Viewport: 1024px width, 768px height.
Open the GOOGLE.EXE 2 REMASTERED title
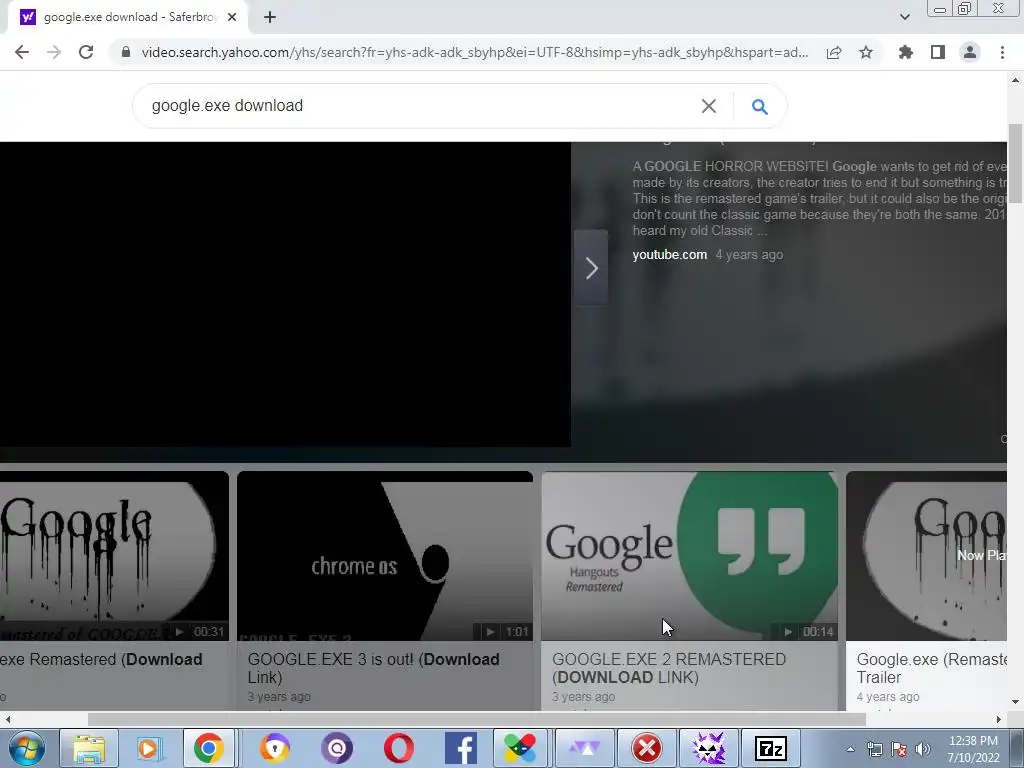[x=669, y=668]
